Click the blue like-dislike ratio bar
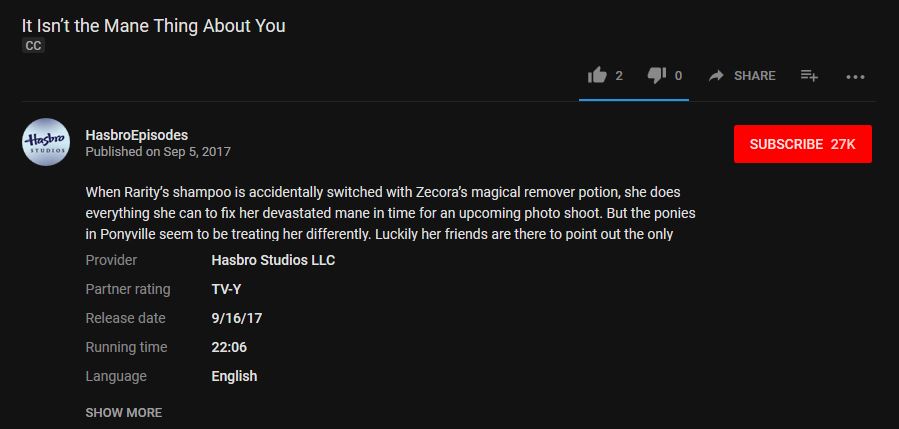Image resolution: width=899 pixels, height=429 pixels. point(633,100)
